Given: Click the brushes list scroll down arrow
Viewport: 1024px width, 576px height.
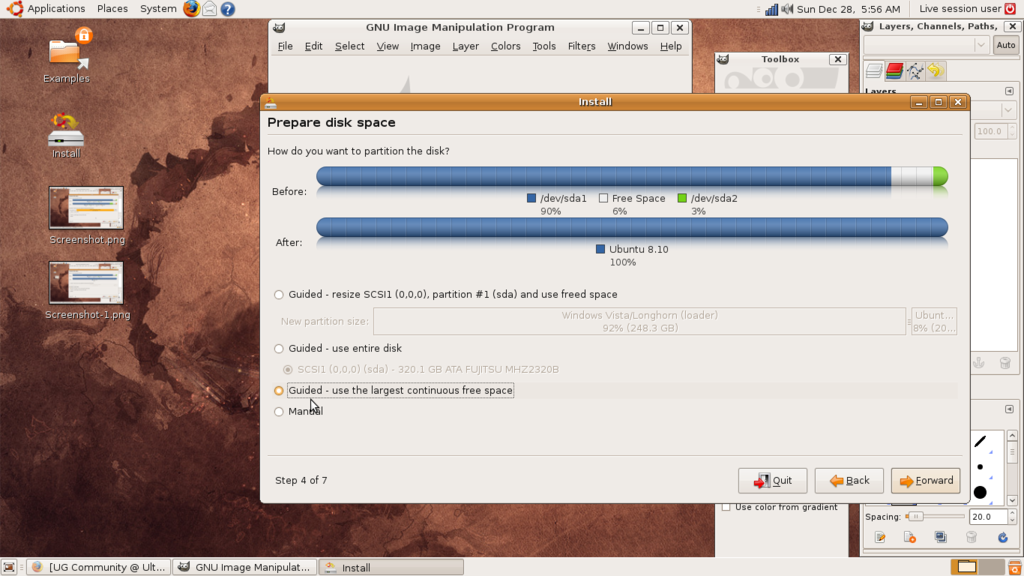Looking at the screenshot, I should (x=1012, y=500).
